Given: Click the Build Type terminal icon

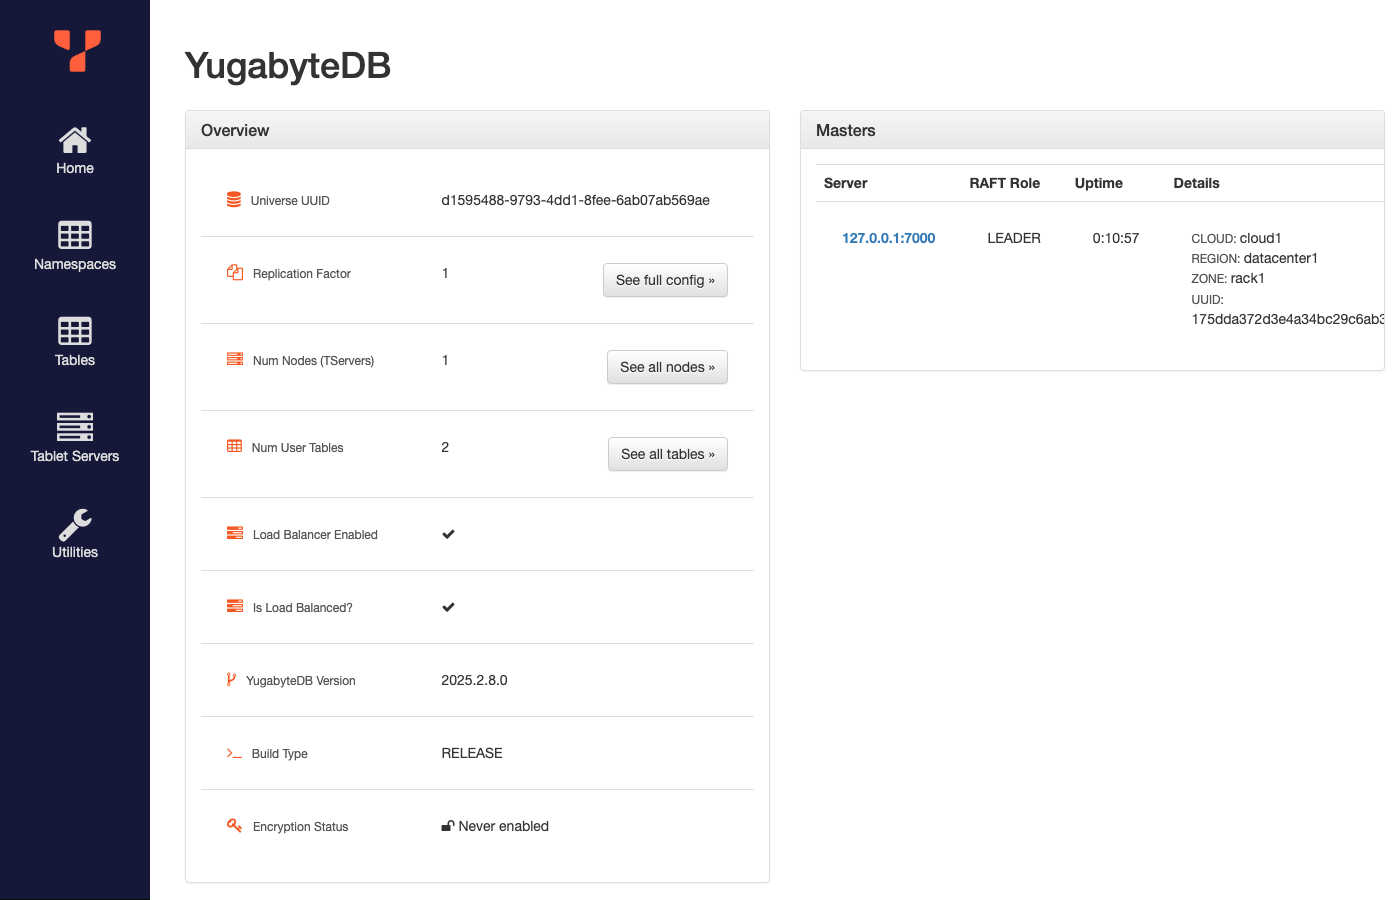Looking at the screenshot, I should pos(234,753).
